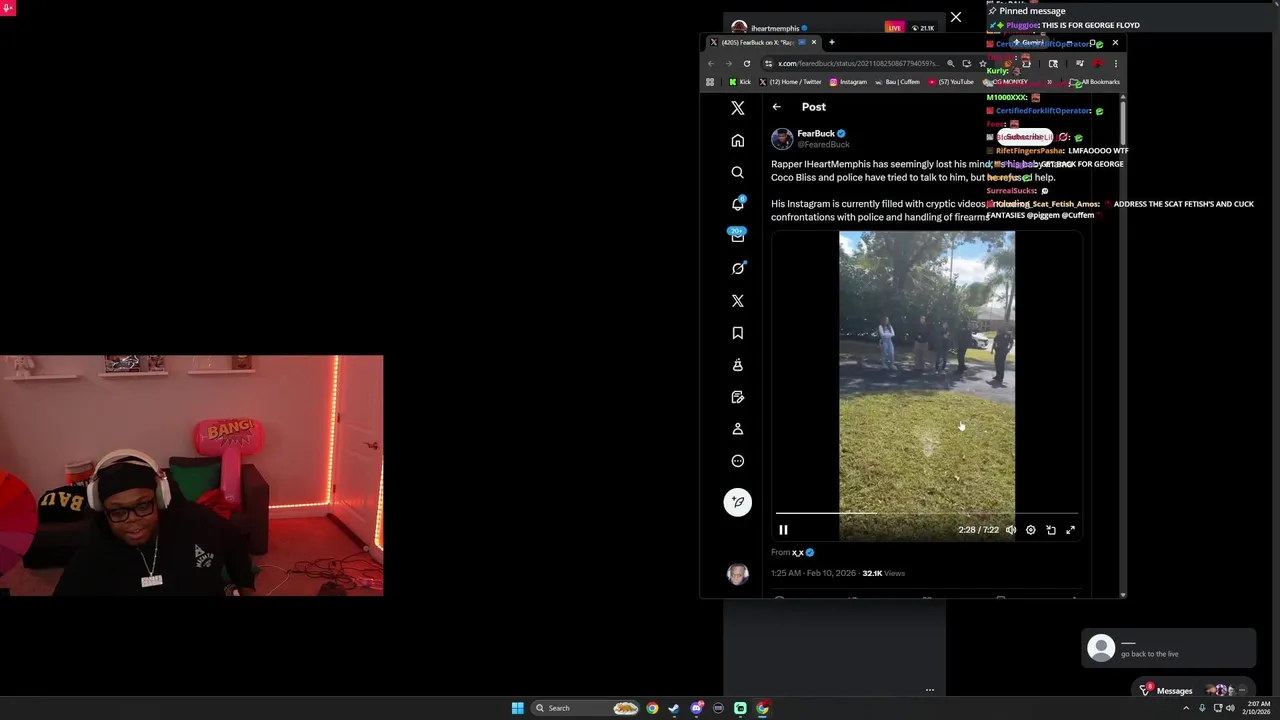This screenshot has width=1280, height=720.
Task: Open the Bau | Cuffem bookmark
Action: coord(897,82)
